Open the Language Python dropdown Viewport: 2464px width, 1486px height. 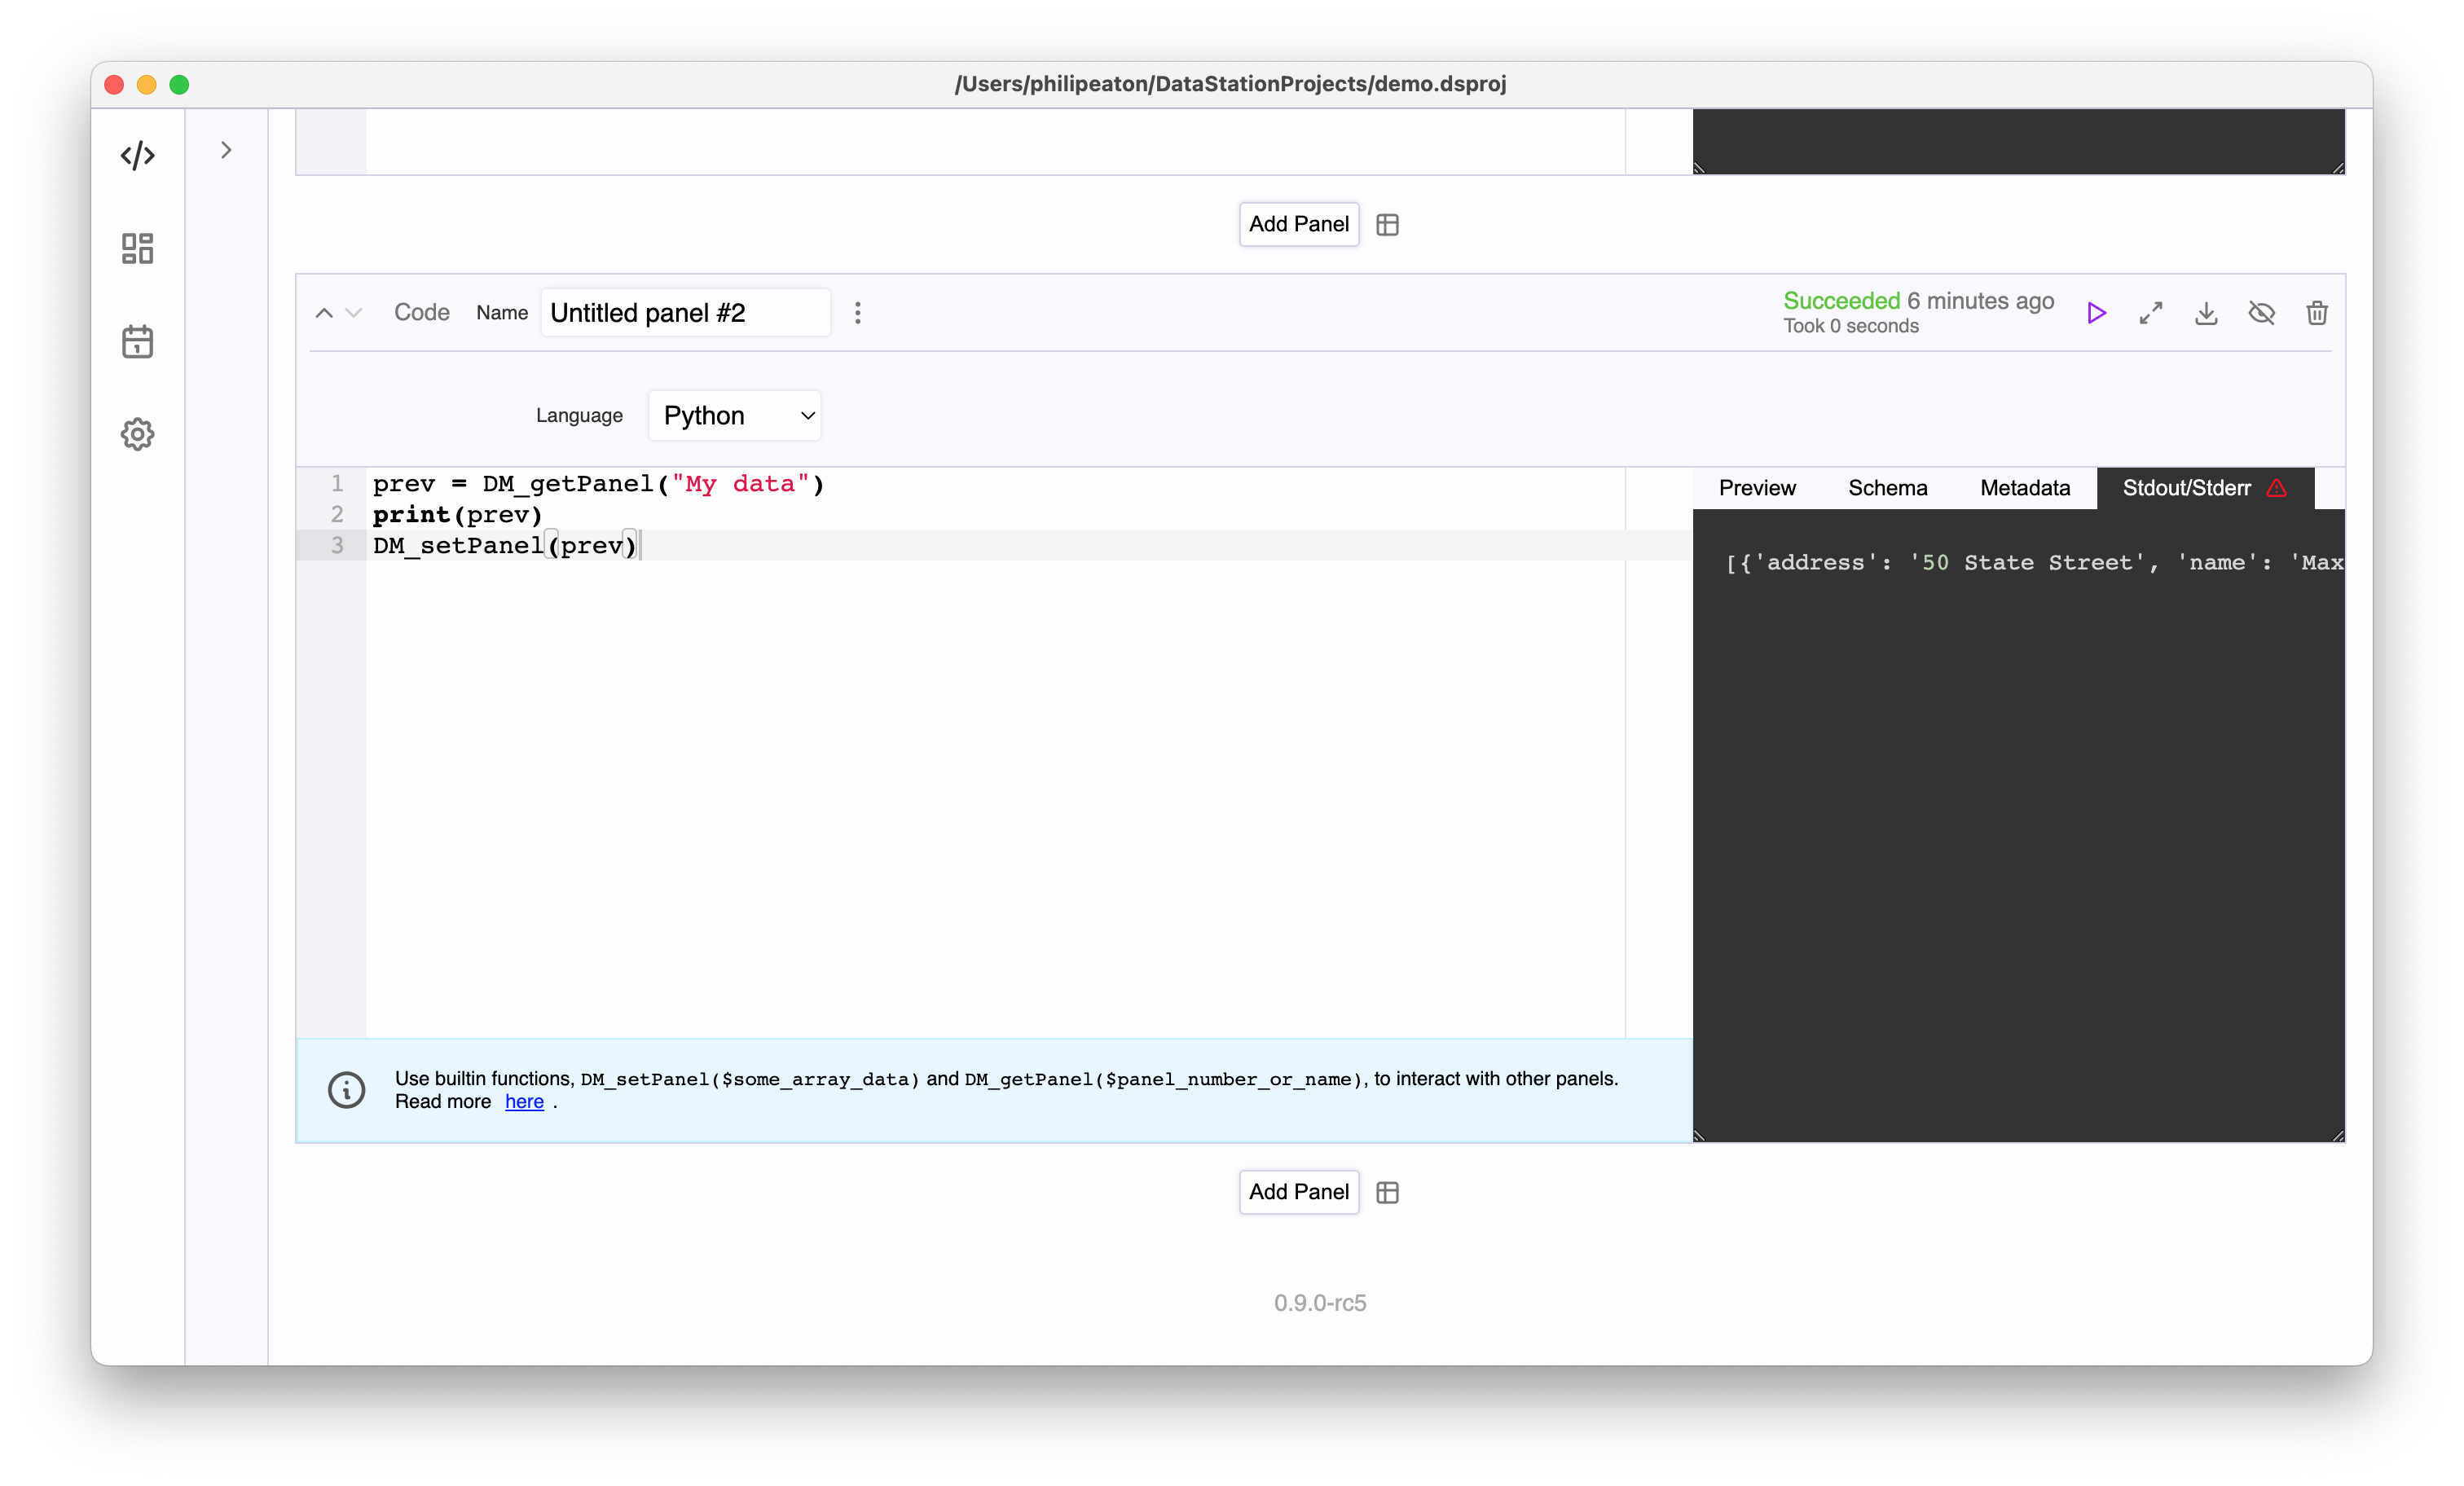735,415
